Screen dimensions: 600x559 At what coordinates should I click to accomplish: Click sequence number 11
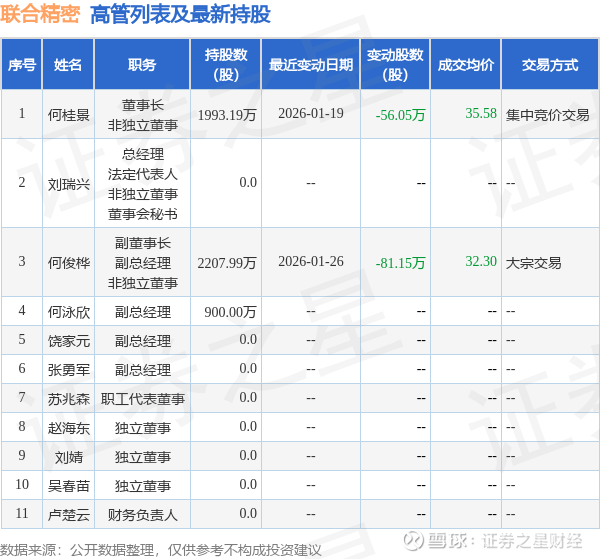(22, 514)
